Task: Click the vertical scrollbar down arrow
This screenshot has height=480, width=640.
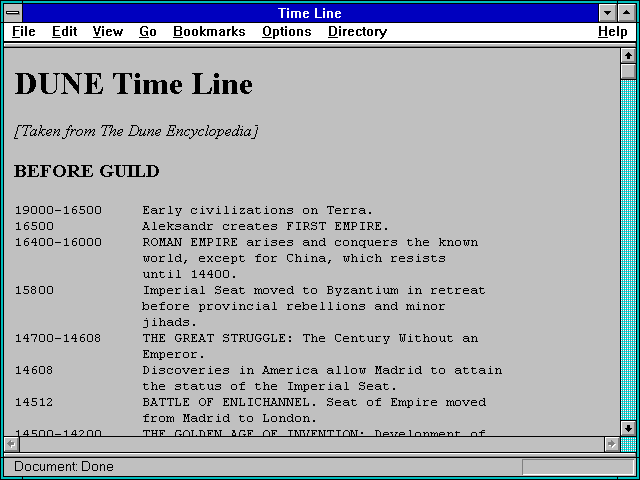Action: (x=628, y=428)
